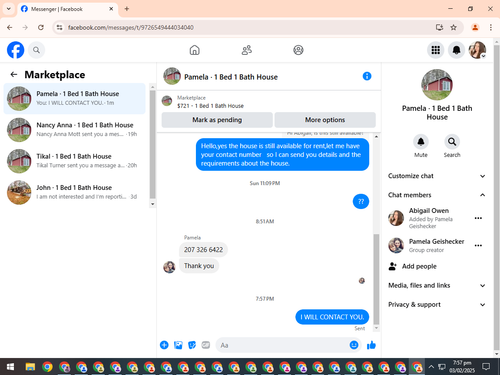
Task: Select the Messenger | Facebook browser tab
Action: tap(67, 9)
